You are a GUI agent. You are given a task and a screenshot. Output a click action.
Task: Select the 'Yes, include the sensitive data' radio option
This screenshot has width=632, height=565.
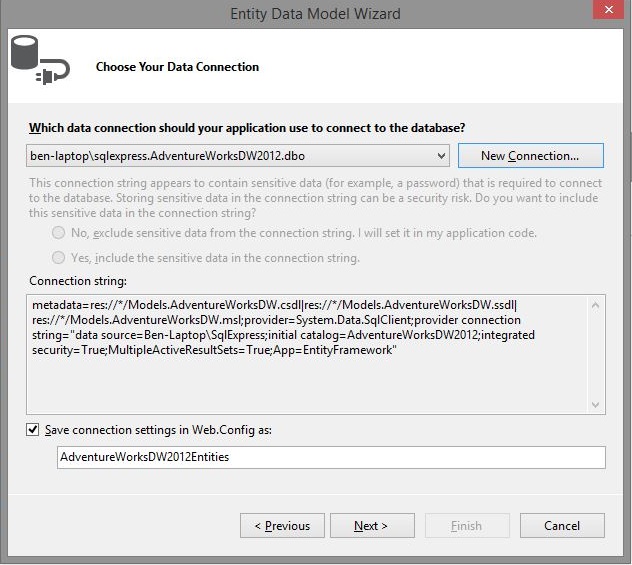tap(60, 258)
